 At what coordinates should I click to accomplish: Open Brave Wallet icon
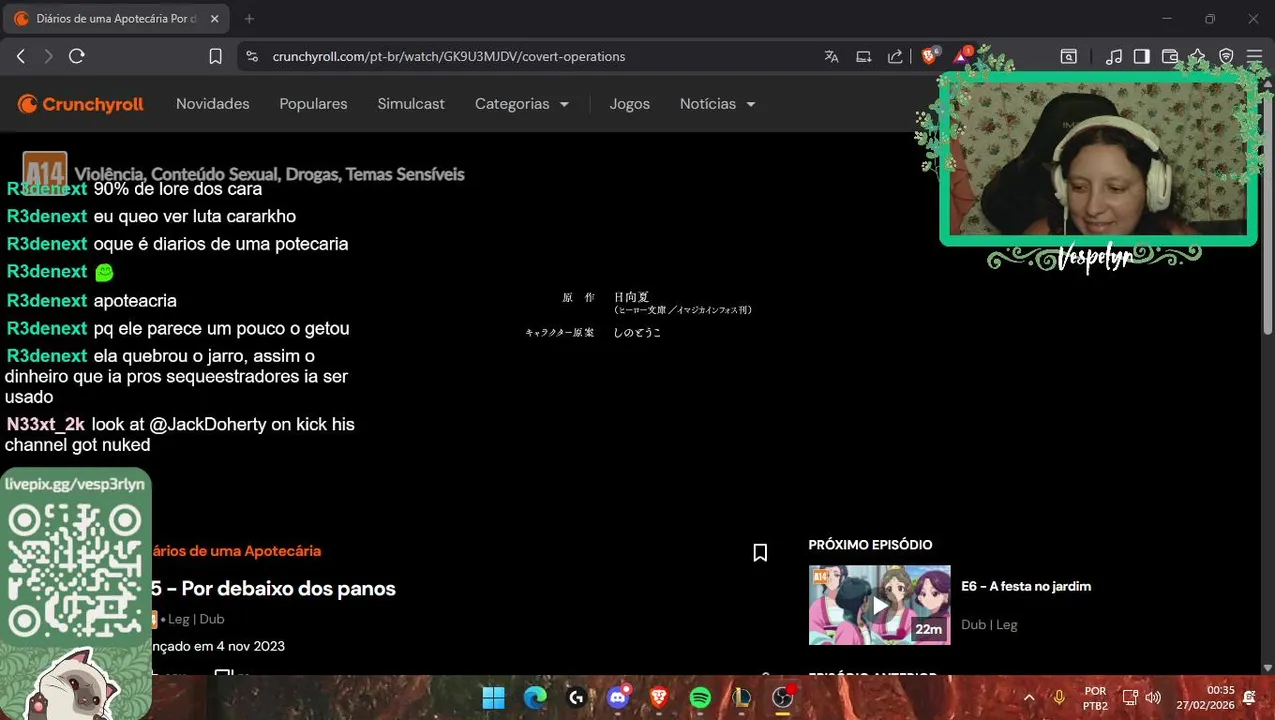coord(1169,57)
